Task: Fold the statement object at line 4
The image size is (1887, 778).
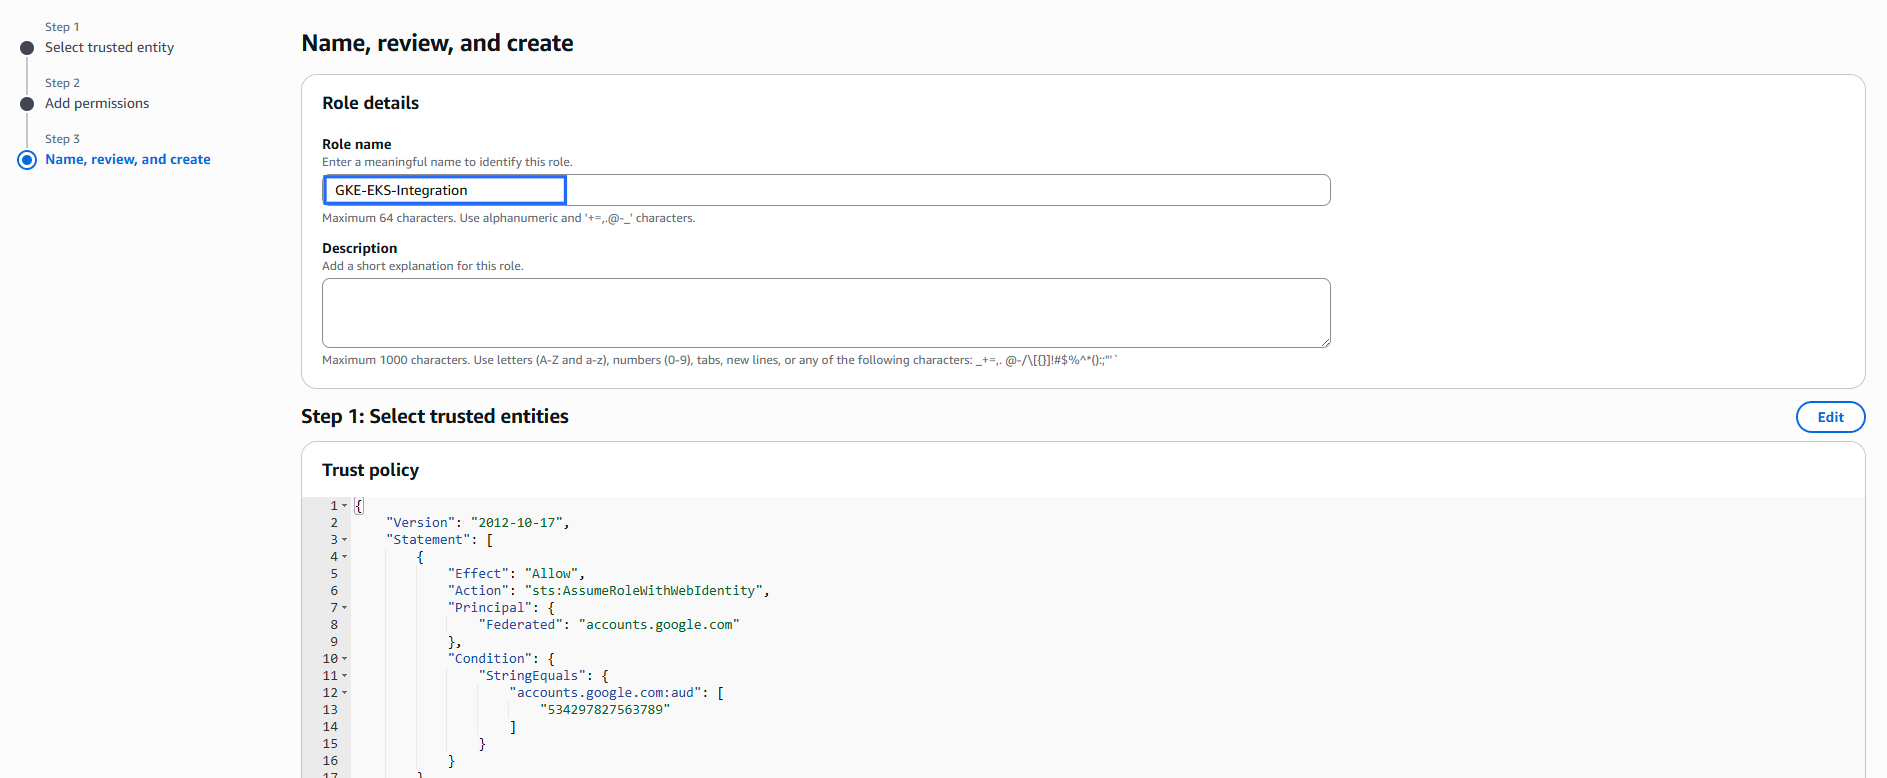Action: pos(345,557)
